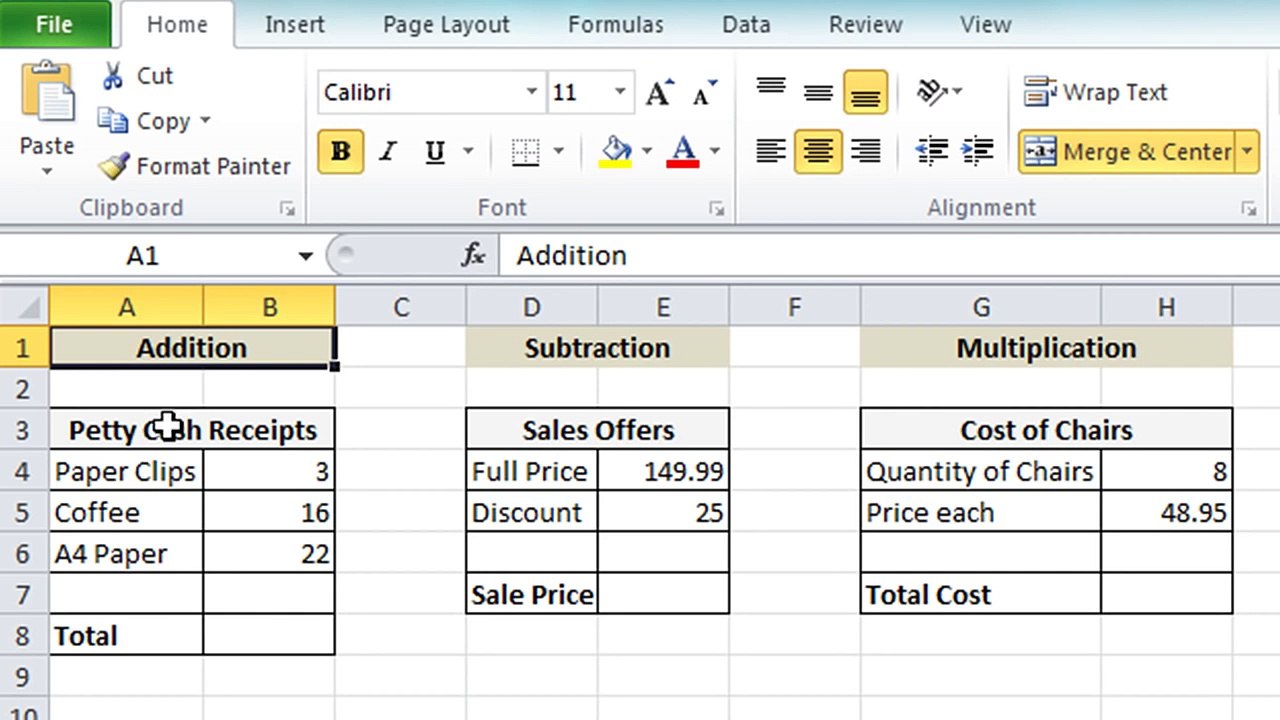Viewport: 1280px width, 720px height.
Task: Click the Total Cost label cell
Action: click(981, 594)
